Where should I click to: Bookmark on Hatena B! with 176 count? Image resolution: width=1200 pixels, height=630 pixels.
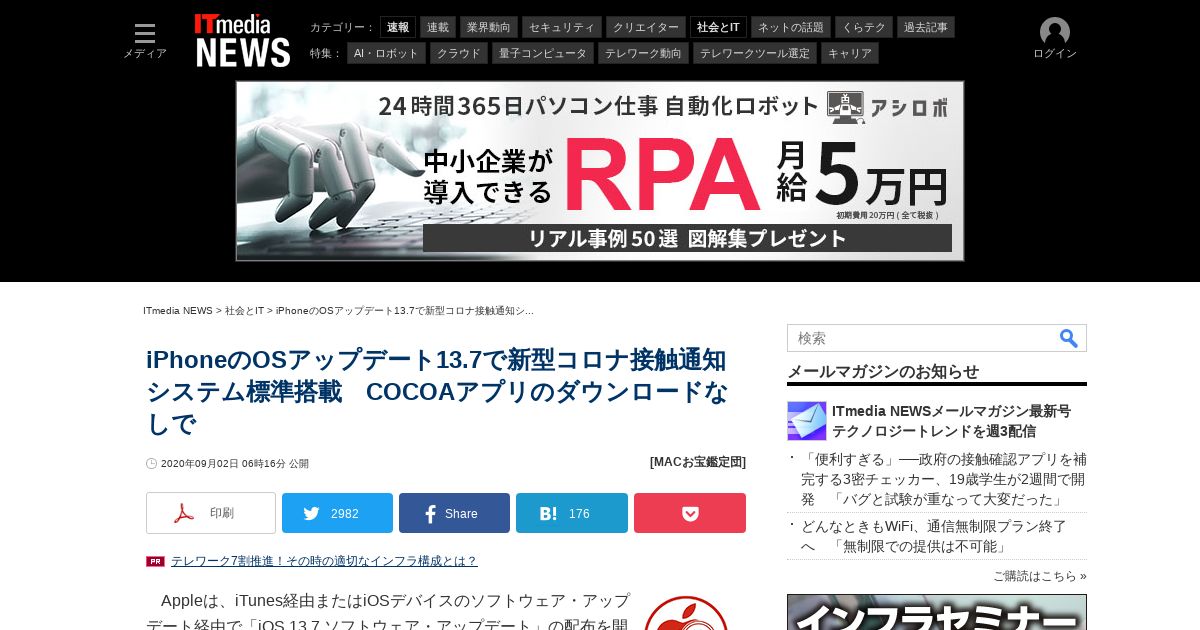(x=572, y=513)
